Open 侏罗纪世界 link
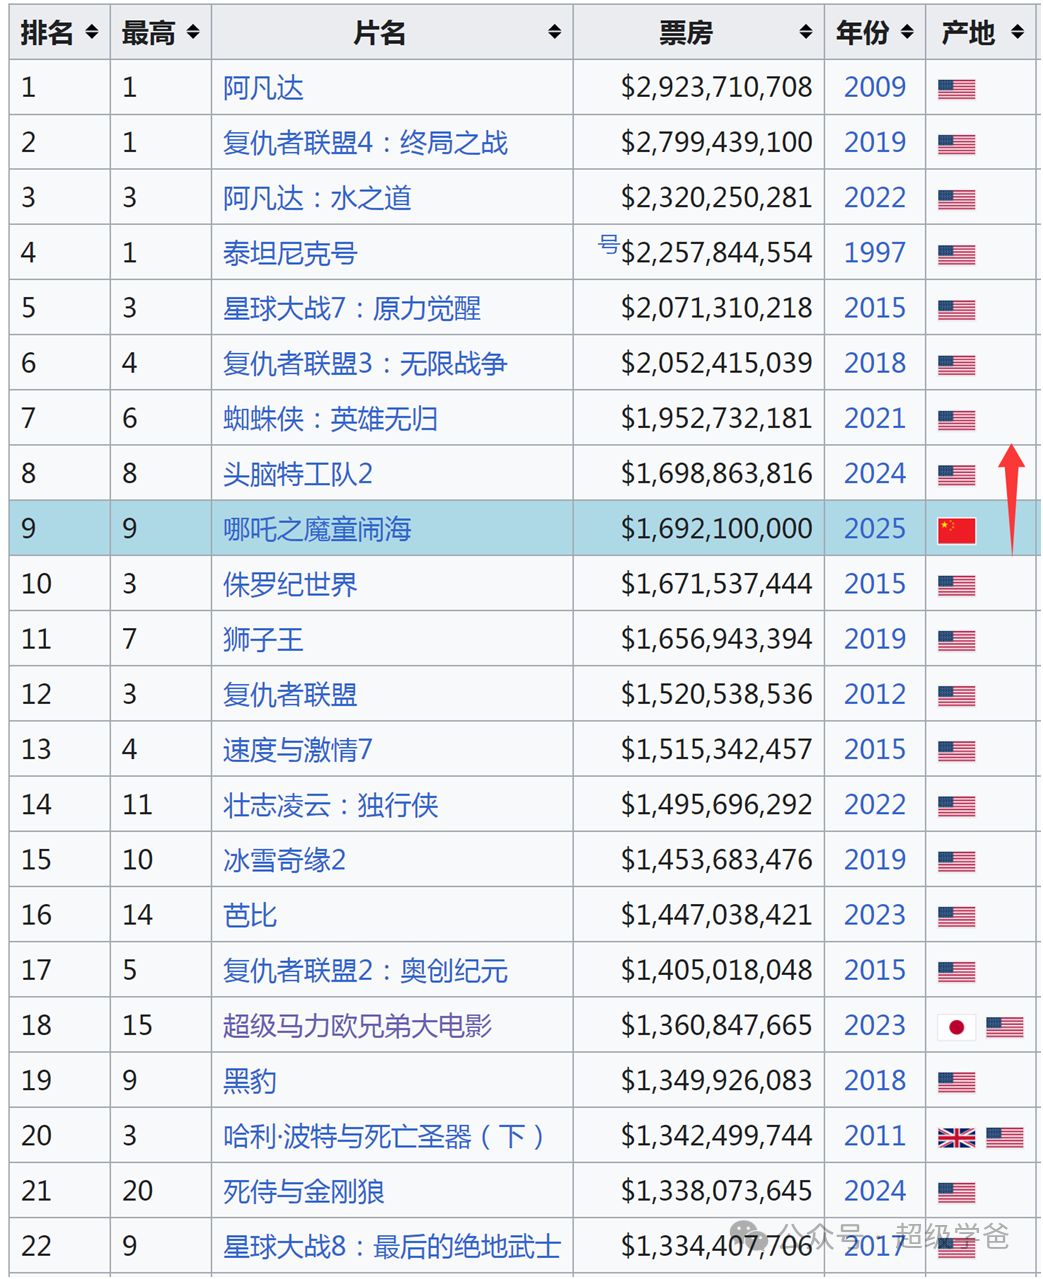The image size is (1043, 1279). [x=290, y=584]
